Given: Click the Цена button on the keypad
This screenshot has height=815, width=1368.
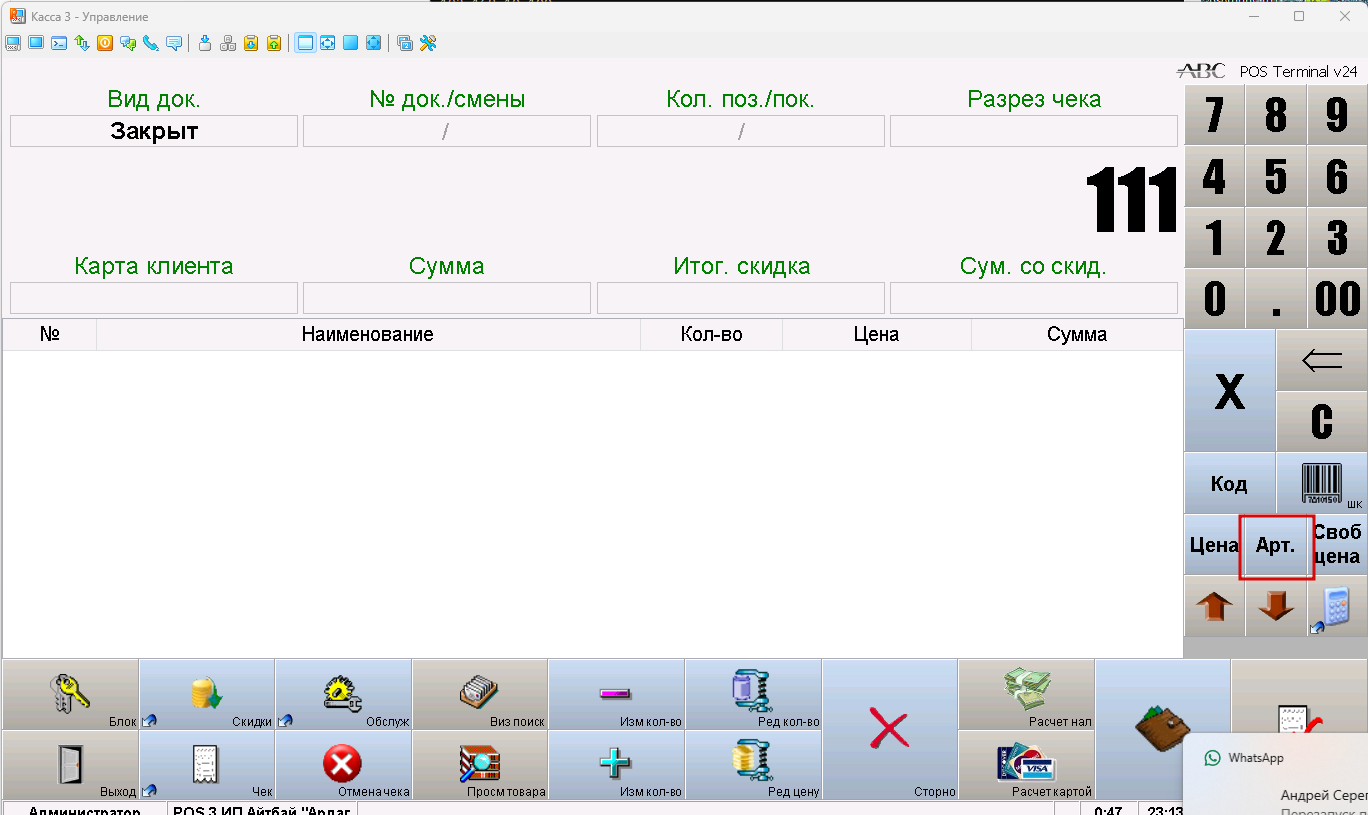Looking at the screenshot, I should tap(1214, 546).
